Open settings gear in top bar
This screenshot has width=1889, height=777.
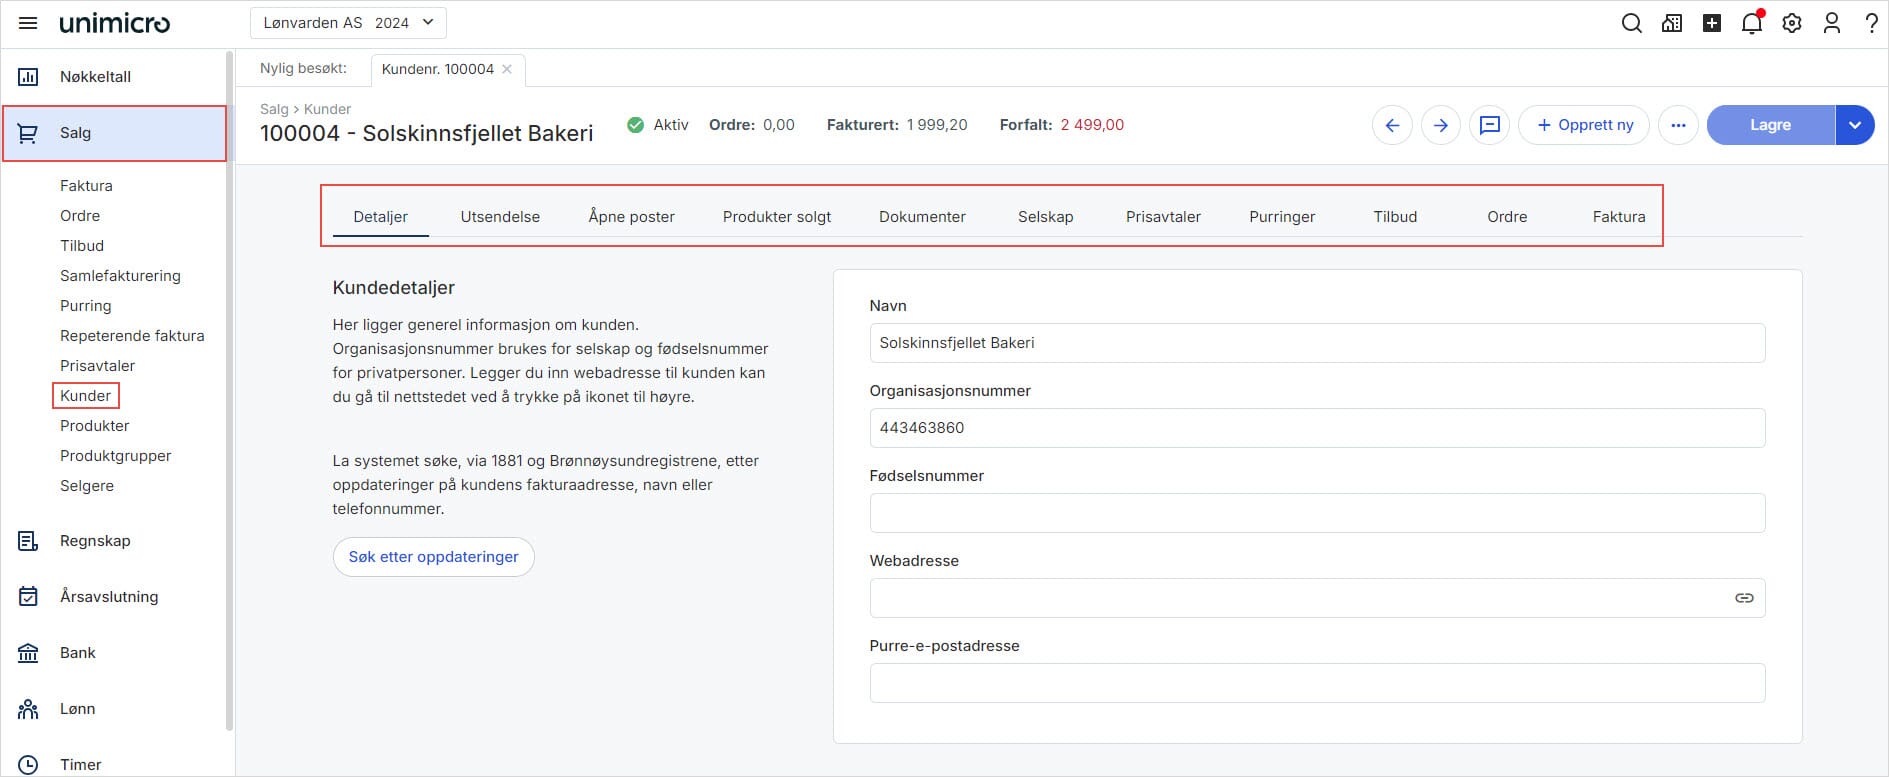pyautogui.click(x=1791, y=23)
